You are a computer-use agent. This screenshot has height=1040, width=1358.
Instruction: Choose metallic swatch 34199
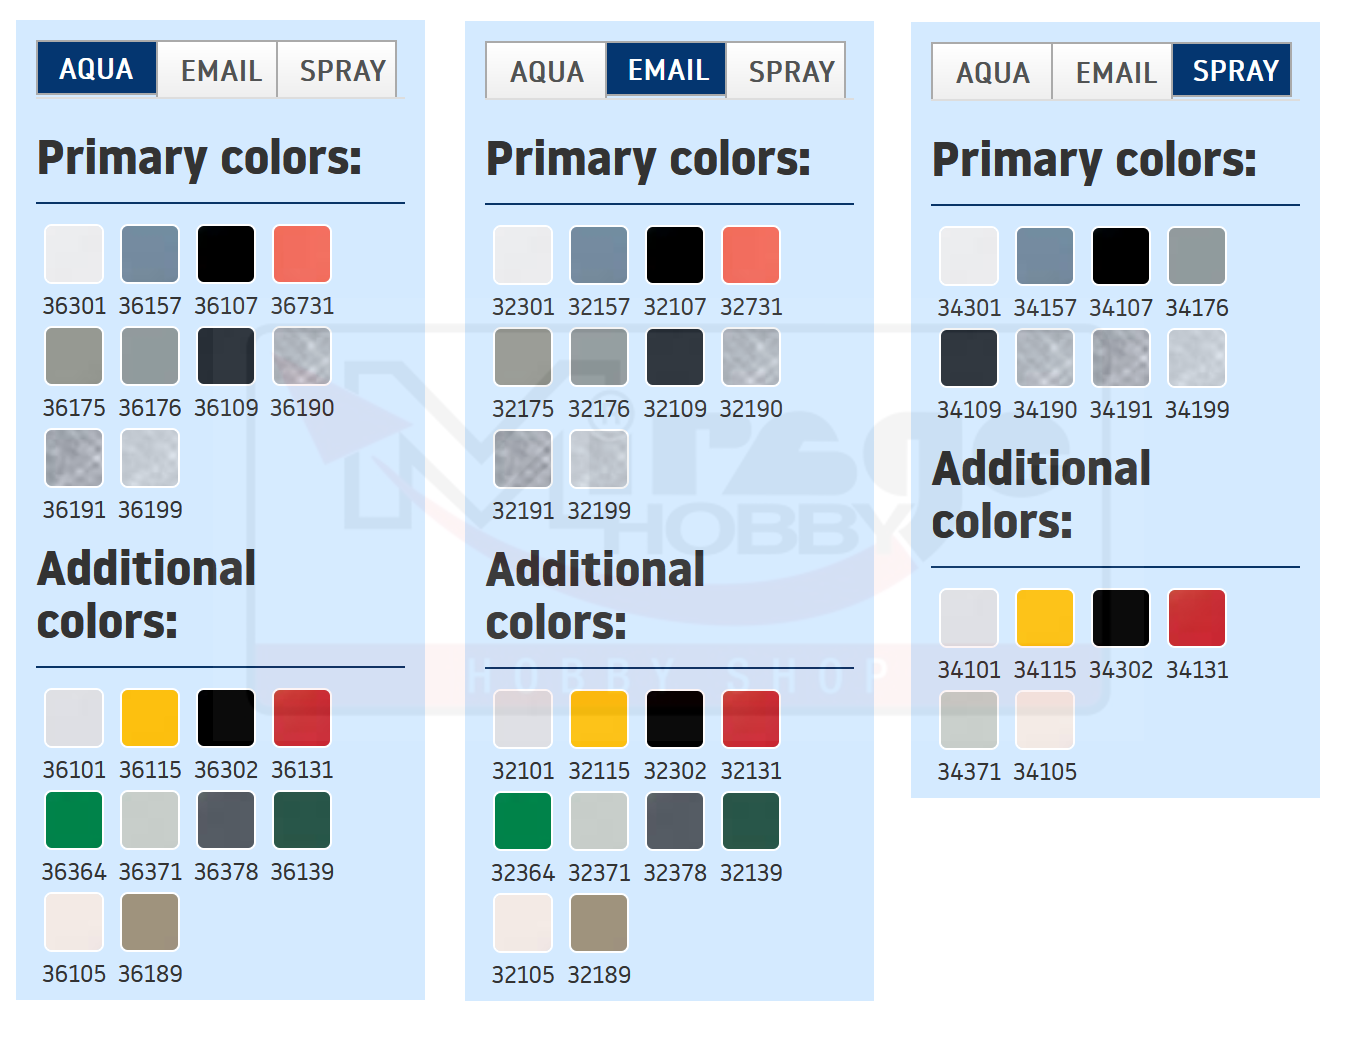pos(1197,358)
